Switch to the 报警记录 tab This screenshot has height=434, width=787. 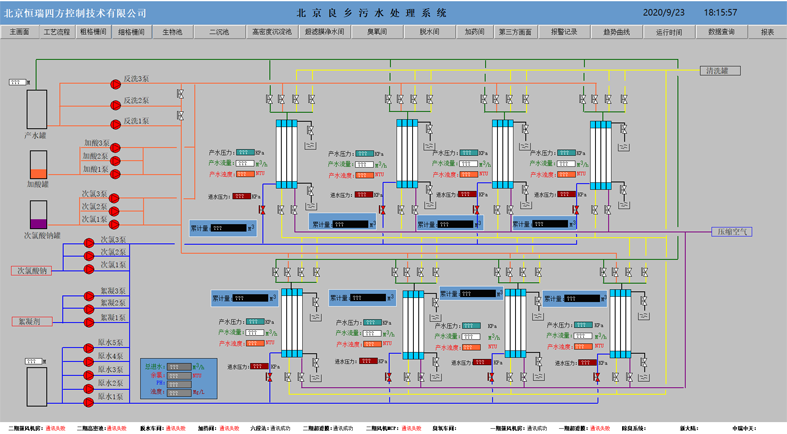tap(564, 32)
